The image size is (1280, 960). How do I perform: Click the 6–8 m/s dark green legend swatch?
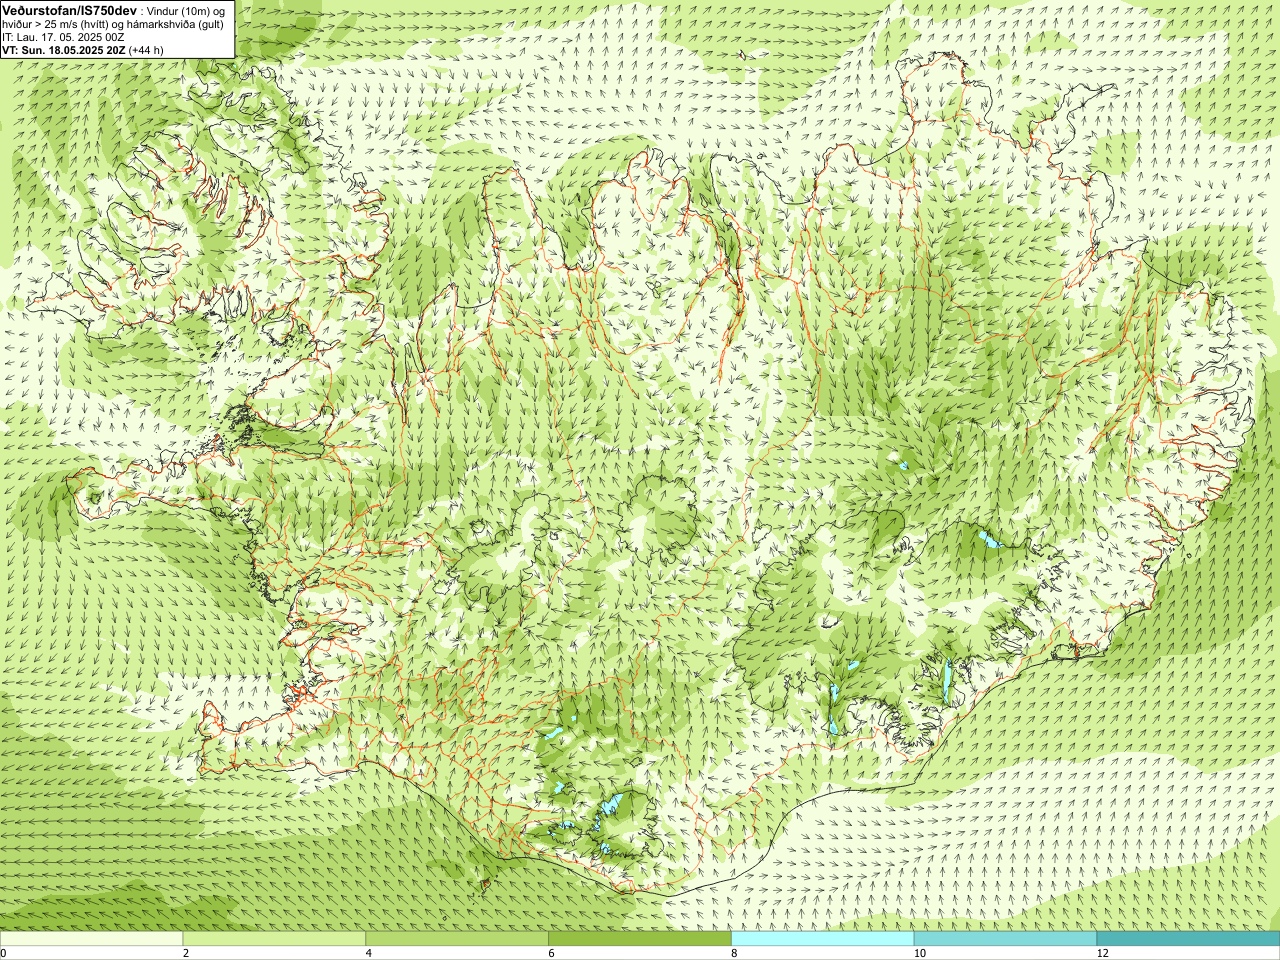(x=640, y=939)
